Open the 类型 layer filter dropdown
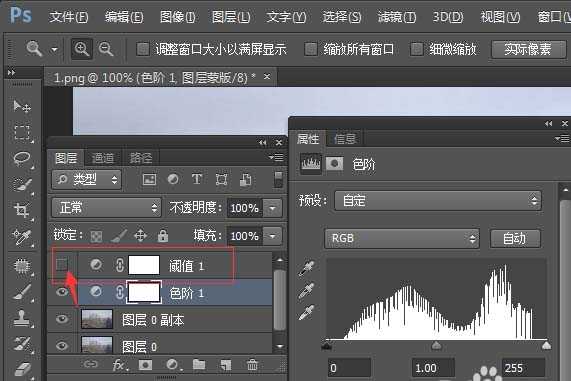 (x=86, y=179)
